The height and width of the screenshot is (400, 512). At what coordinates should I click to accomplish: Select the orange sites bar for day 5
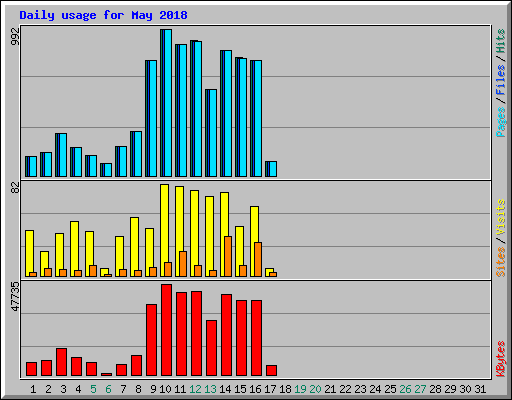click(x=93, y=271)
